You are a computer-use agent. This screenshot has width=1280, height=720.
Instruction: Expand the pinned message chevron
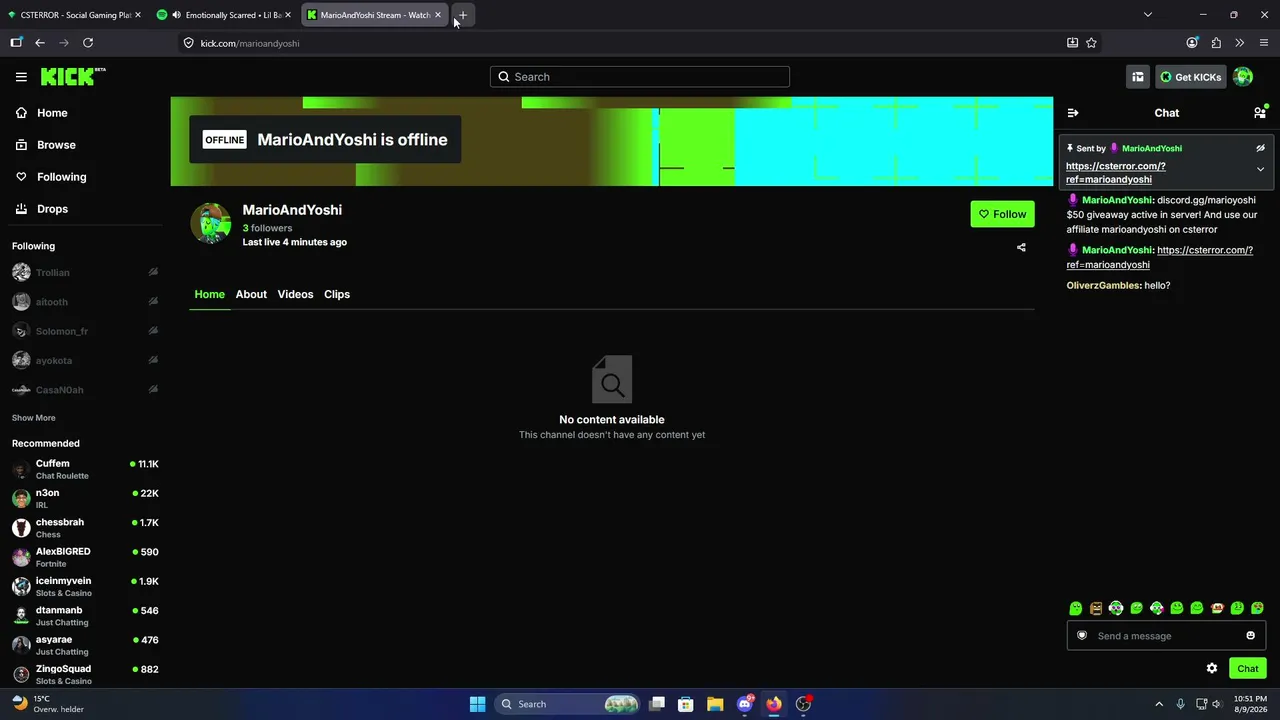[x=1260, y=169]
